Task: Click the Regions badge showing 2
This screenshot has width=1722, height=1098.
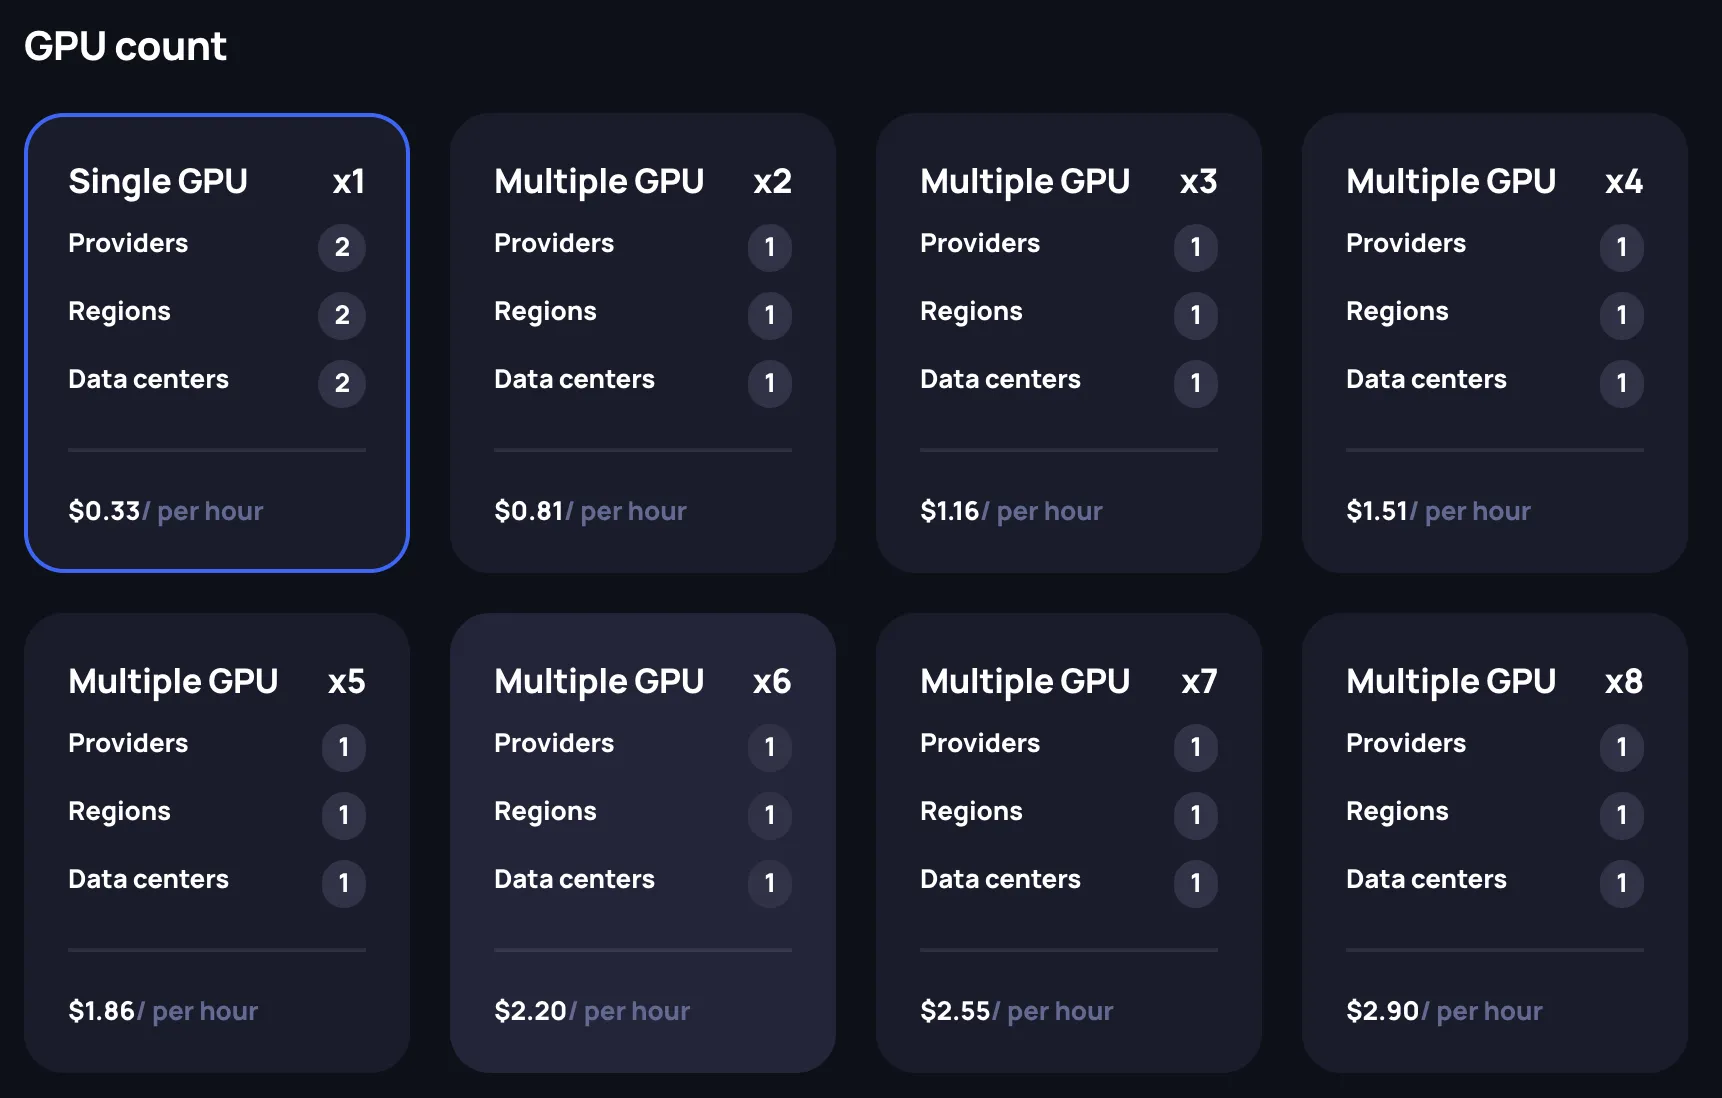Action: click(342, 316)
